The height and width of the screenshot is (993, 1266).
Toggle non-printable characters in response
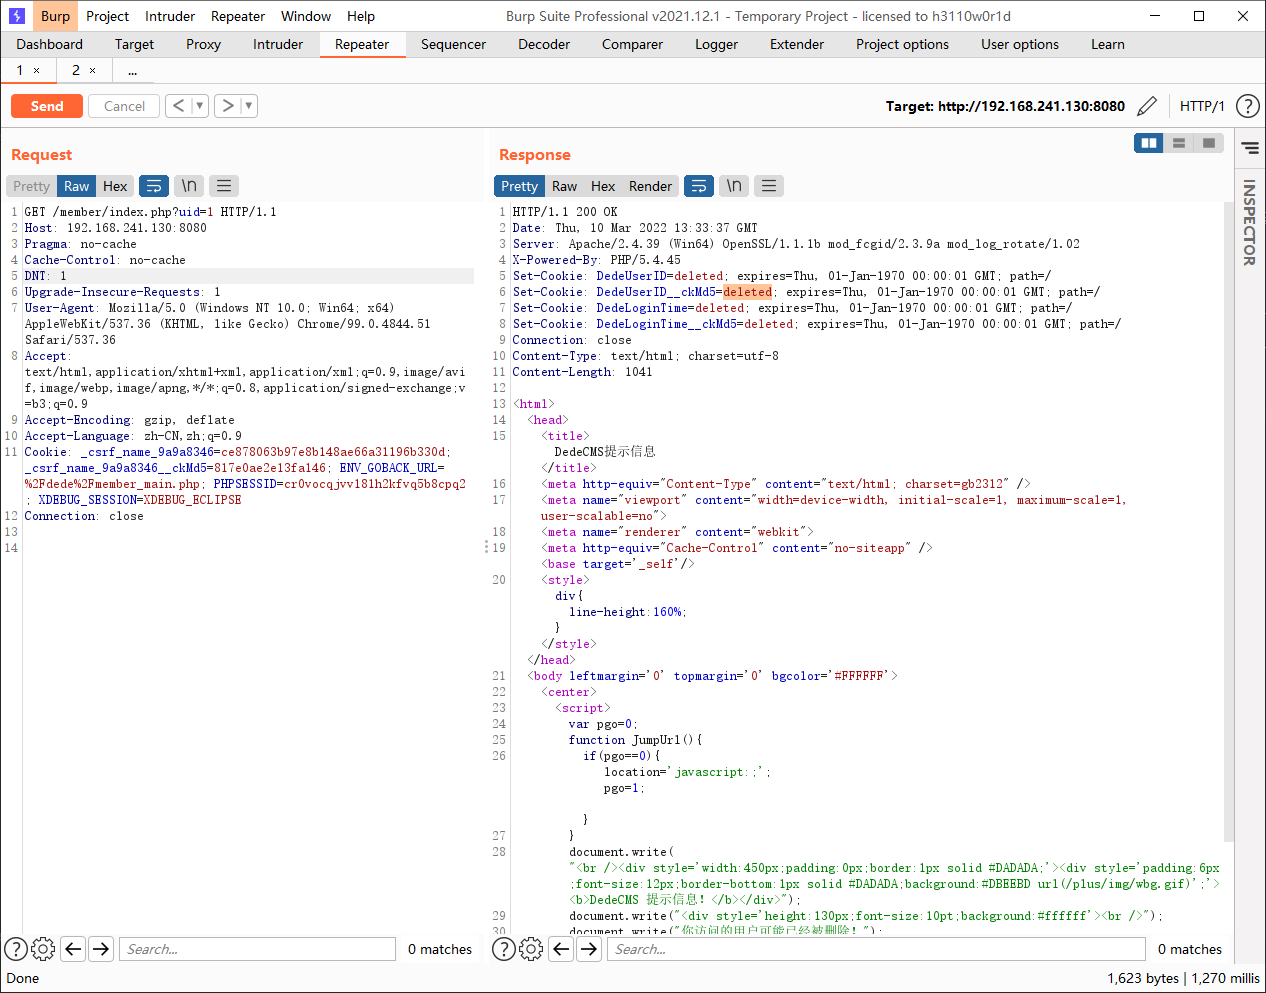(734, 186)
